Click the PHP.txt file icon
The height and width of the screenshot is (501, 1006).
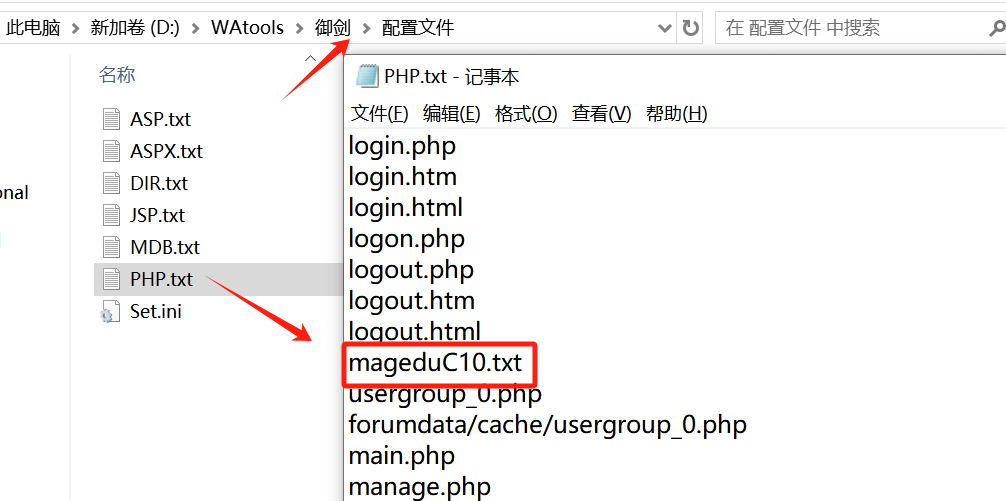point(112,279)
